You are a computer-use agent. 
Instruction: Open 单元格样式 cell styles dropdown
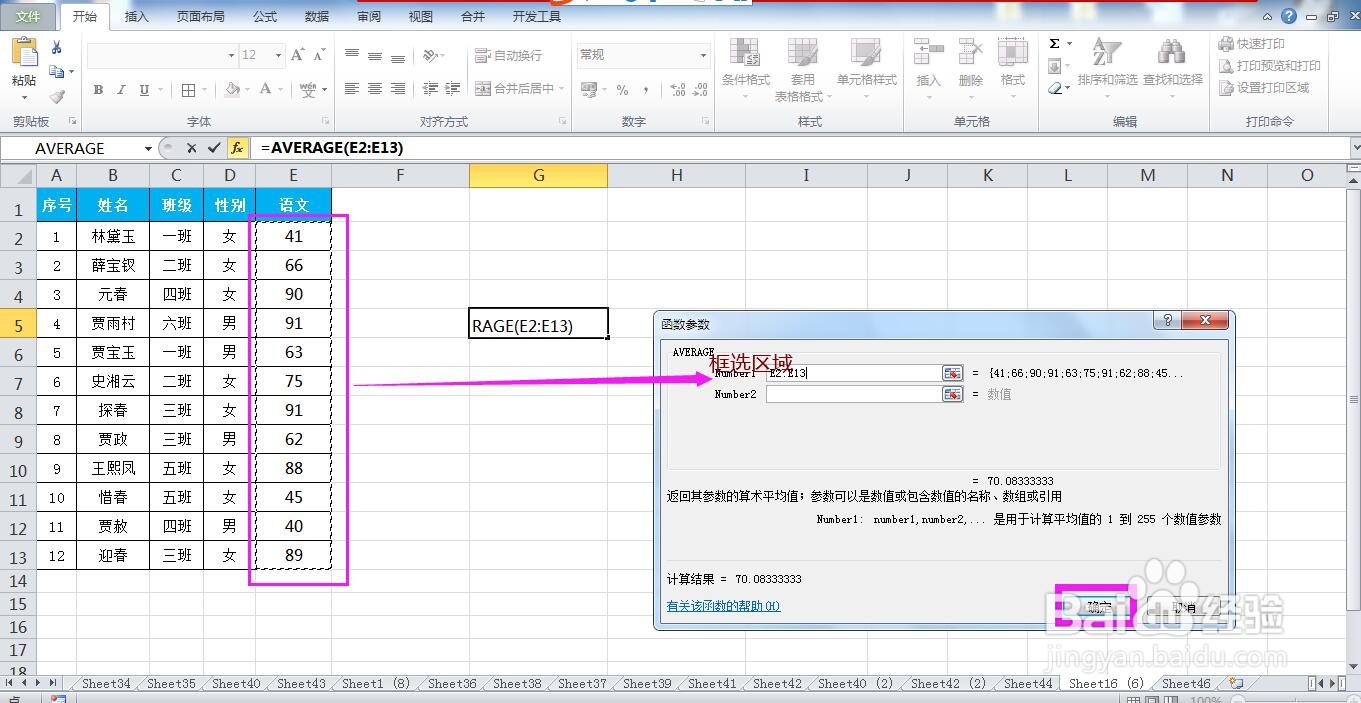coord(866,69)
